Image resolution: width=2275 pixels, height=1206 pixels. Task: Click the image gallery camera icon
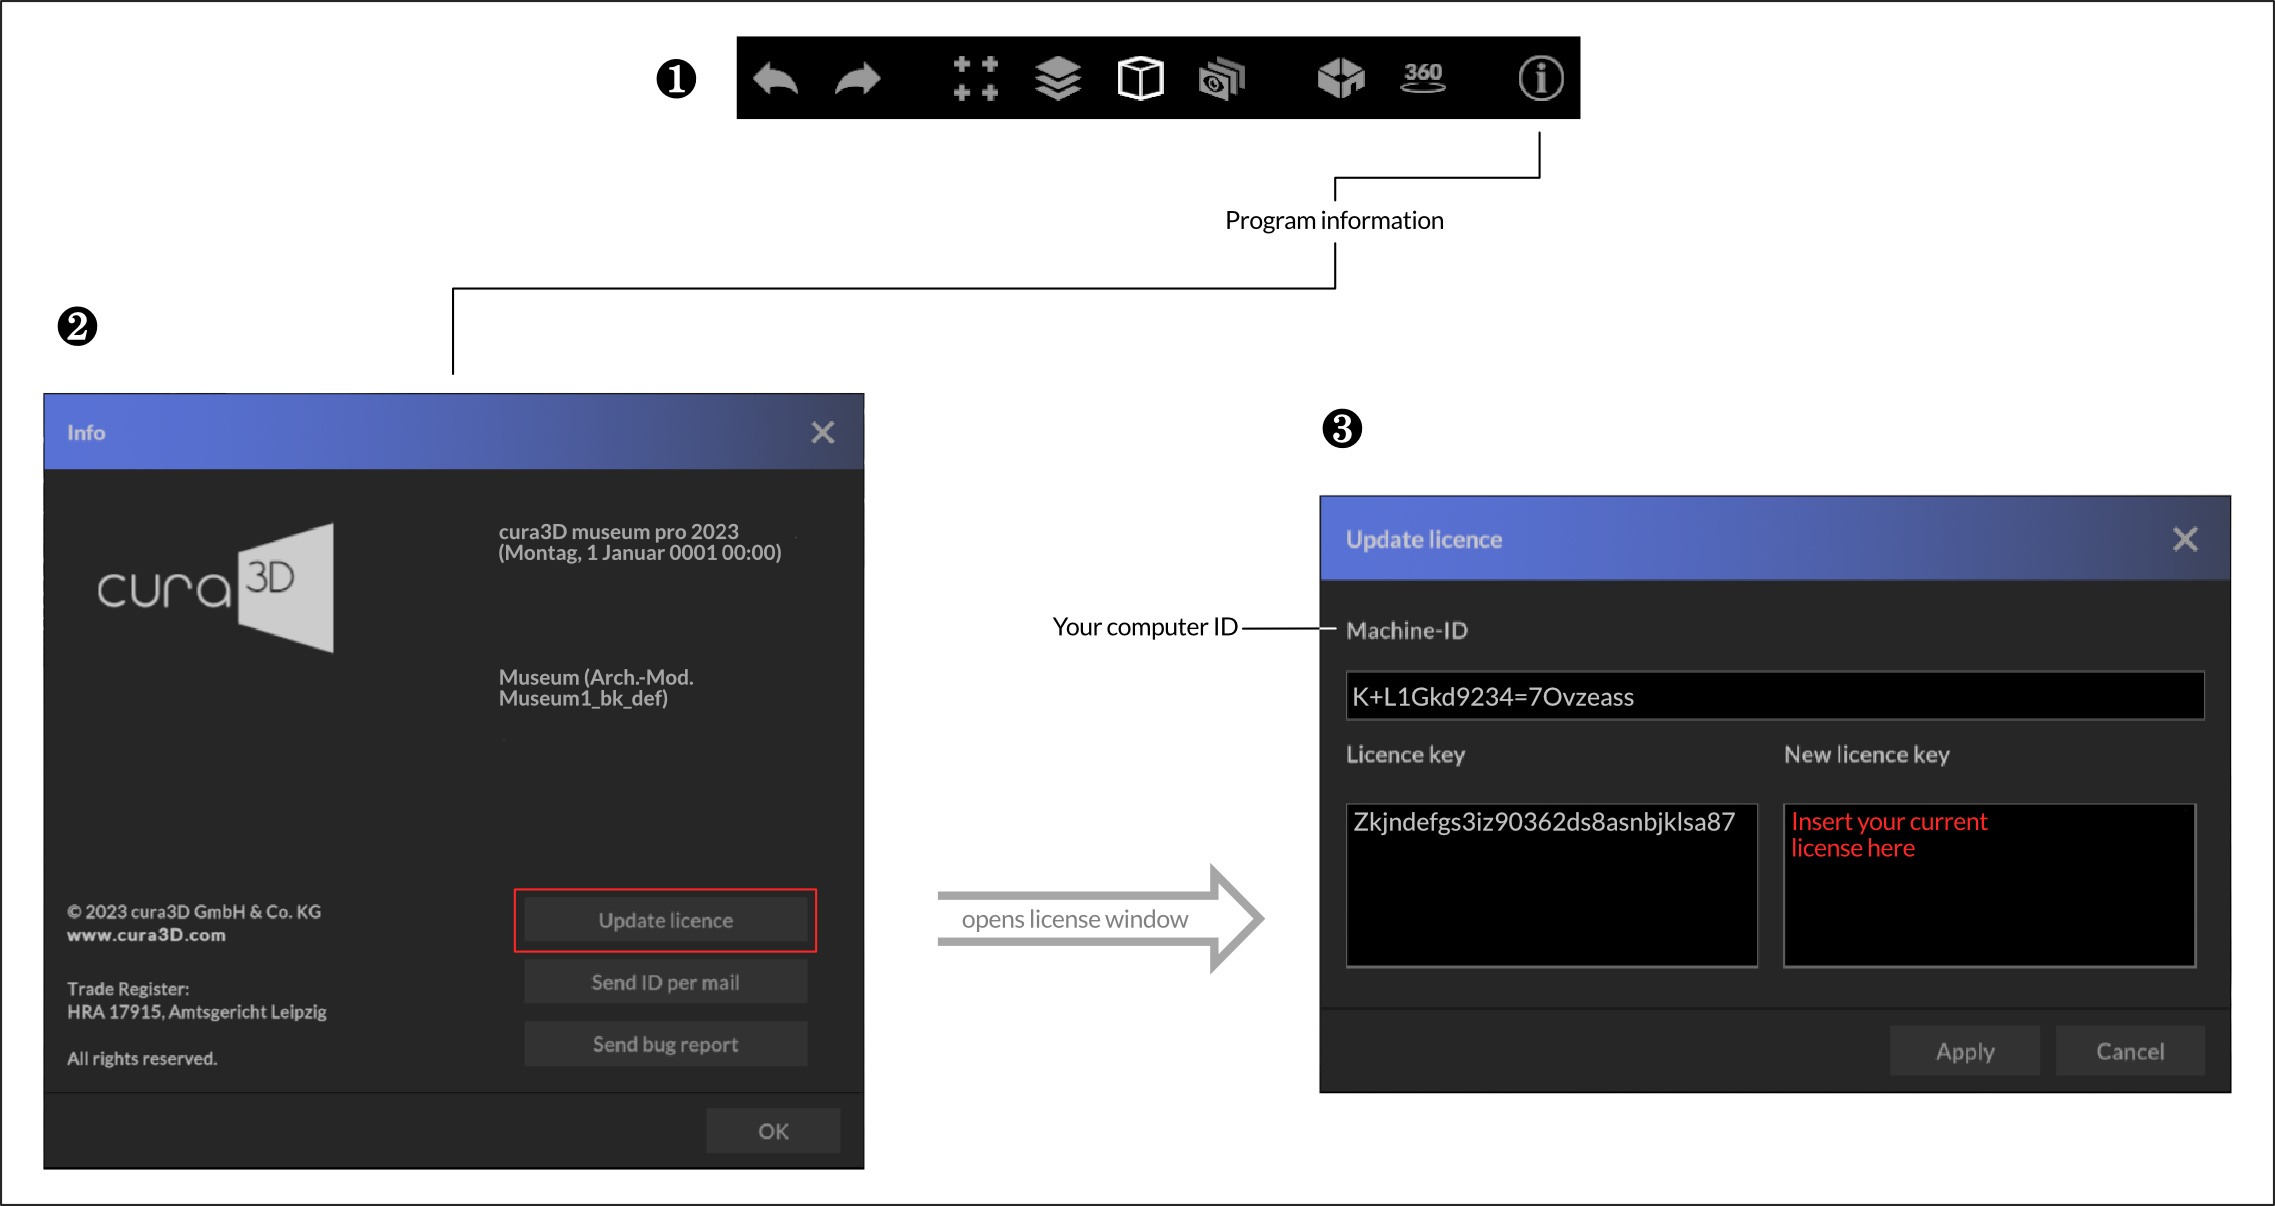pyautogui.click(x=1221, y=78)
